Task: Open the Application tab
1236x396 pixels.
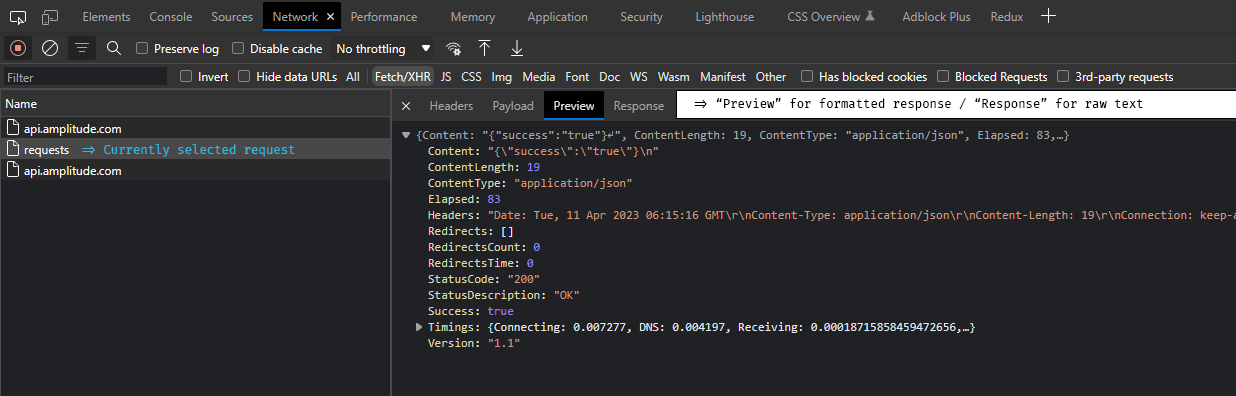Action: [557, 17]
